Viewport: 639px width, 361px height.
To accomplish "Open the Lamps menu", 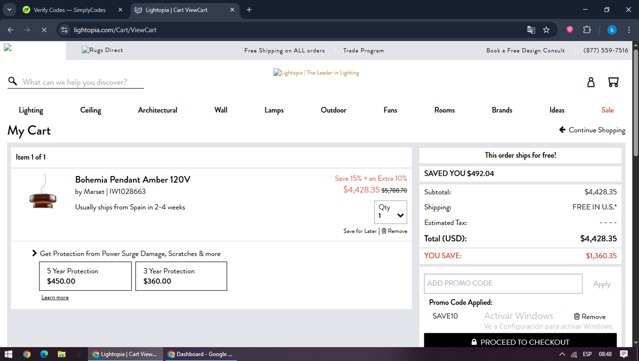I will click(274, 110).
